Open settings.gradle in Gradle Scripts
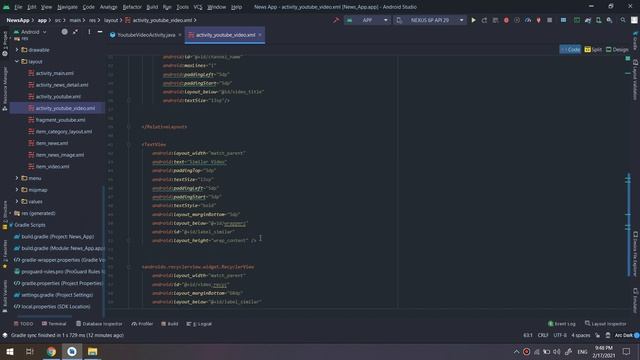Screen dimensions: 640x360 [57, 295]
